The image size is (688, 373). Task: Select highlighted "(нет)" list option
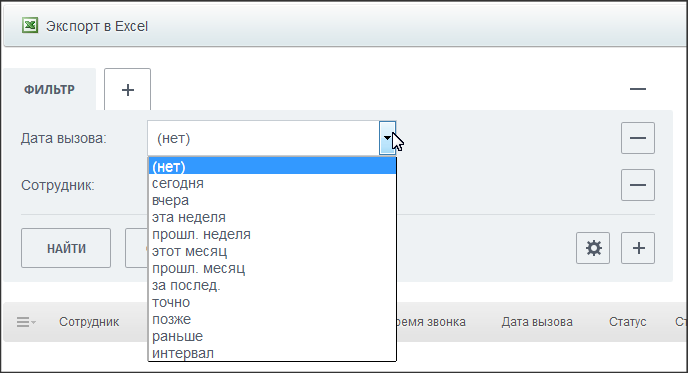[272, 166]
